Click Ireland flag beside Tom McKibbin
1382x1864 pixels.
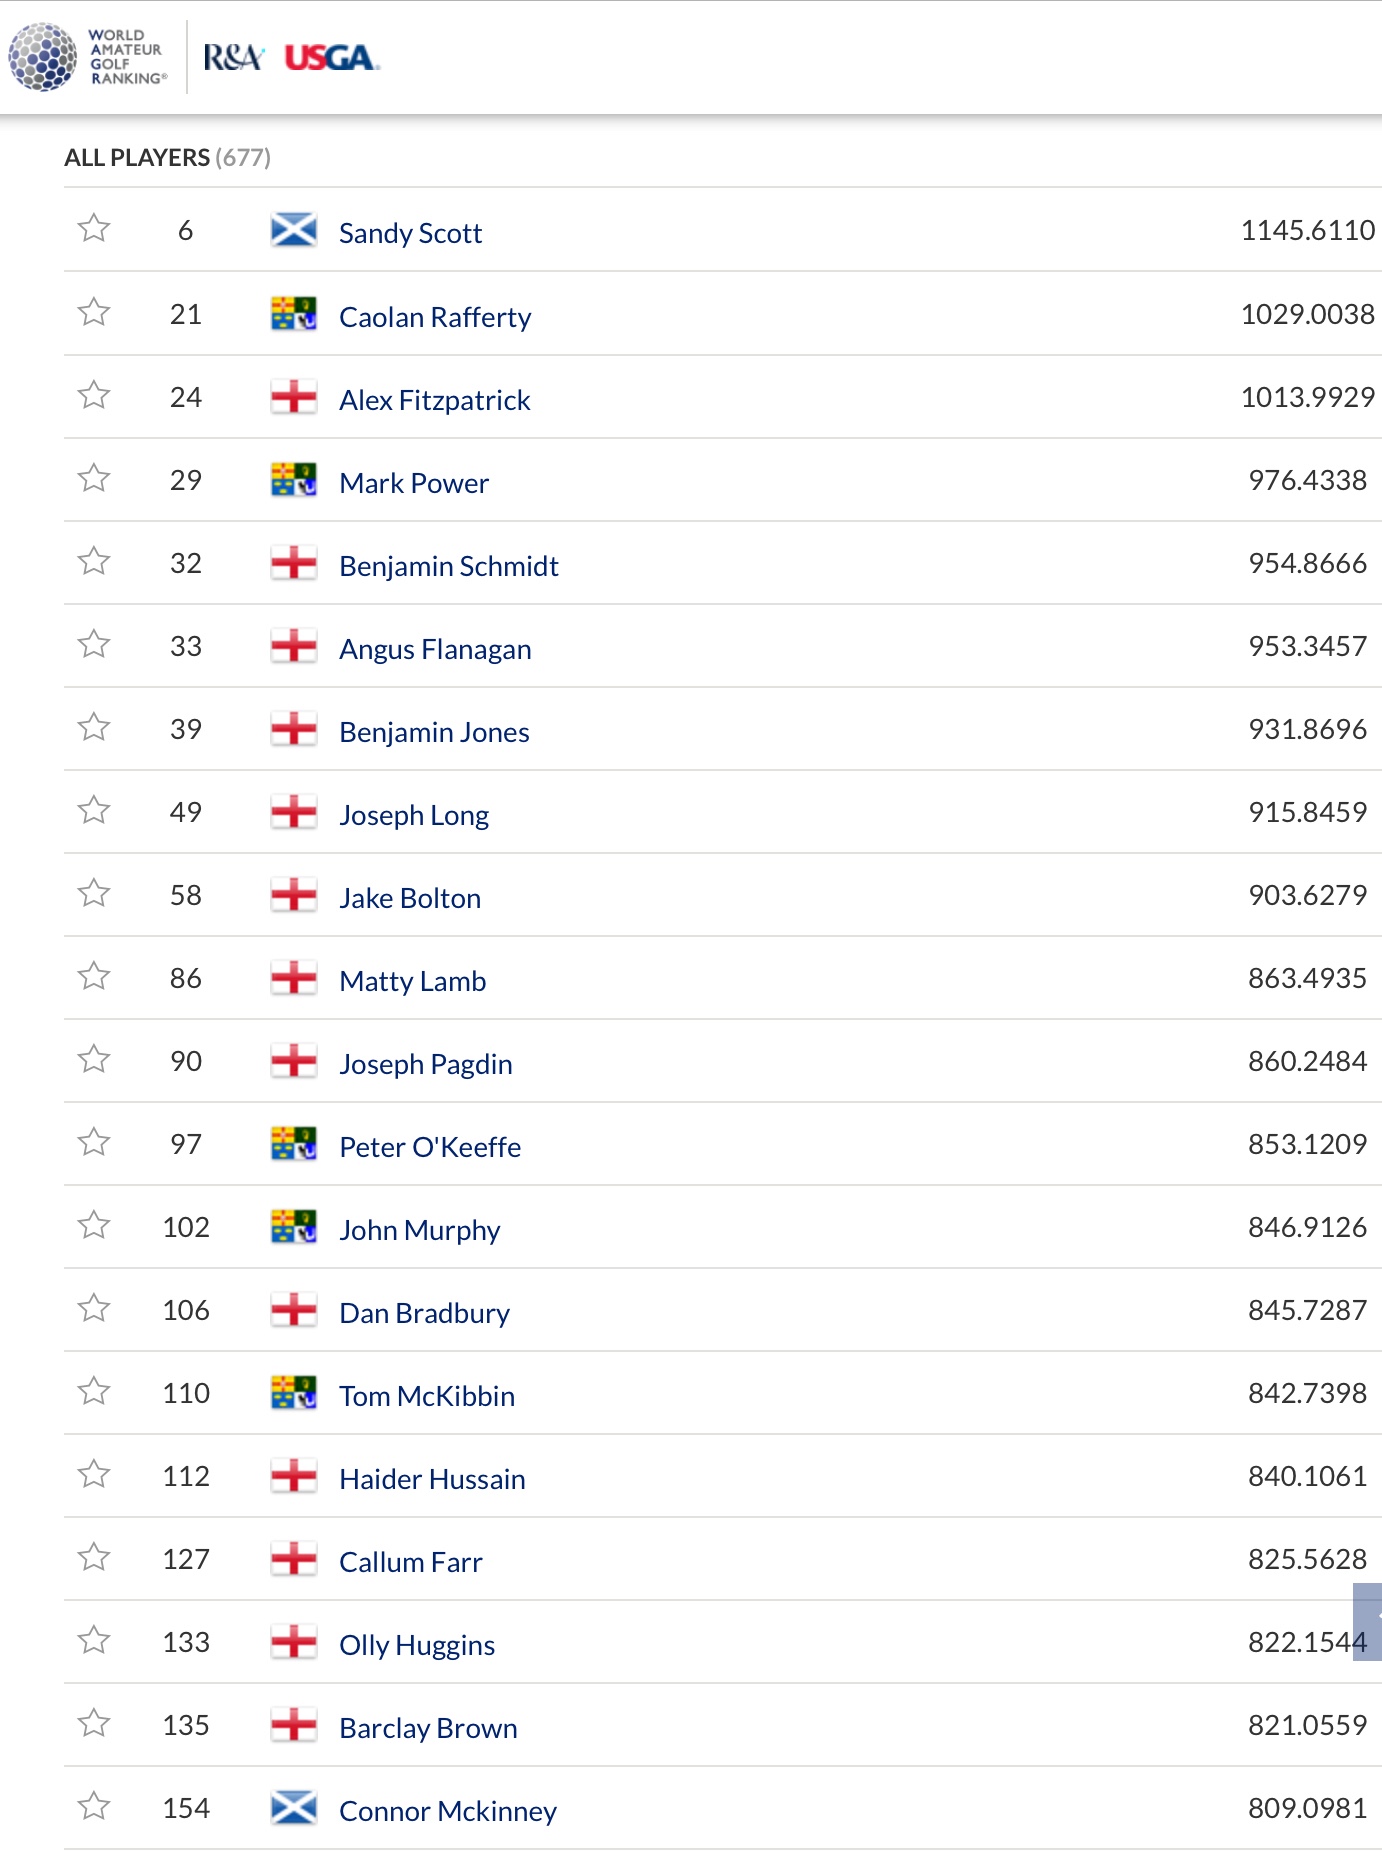(294, 1393)
